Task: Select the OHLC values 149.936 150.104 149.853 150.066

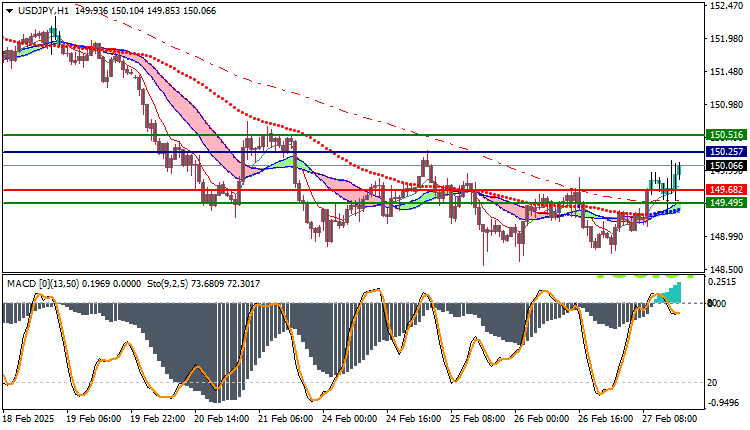Action: pos(145,11)
